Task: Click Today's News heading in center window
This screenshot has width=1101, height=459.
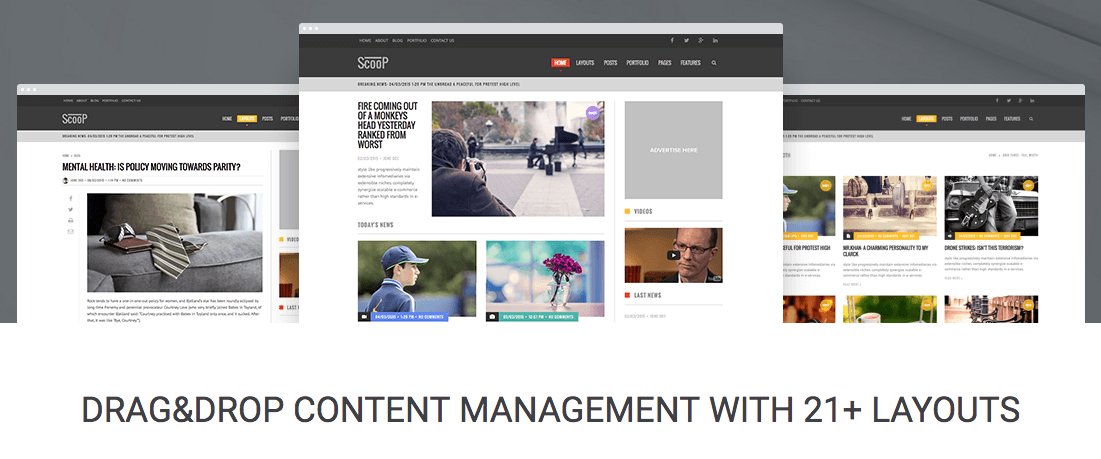Action: click(376, 225)
